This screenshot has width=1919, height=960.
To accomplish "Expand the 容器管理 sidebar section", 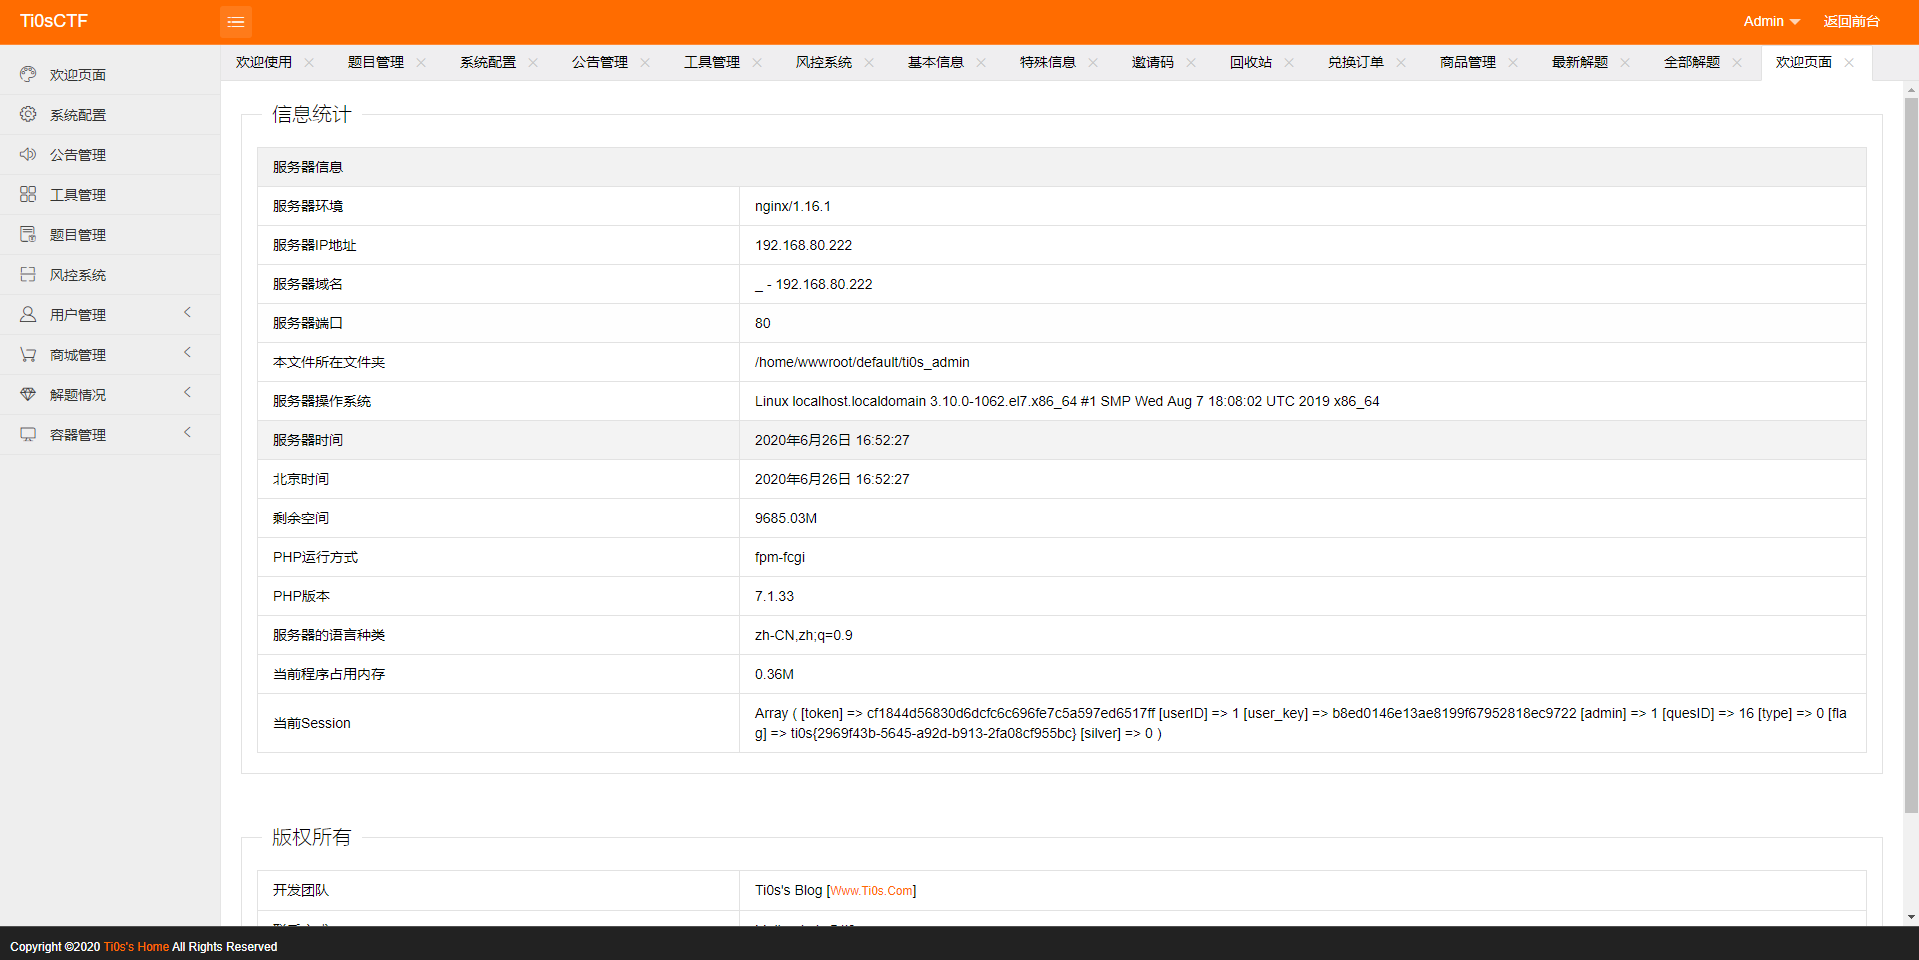I will [x=187, y=433].
